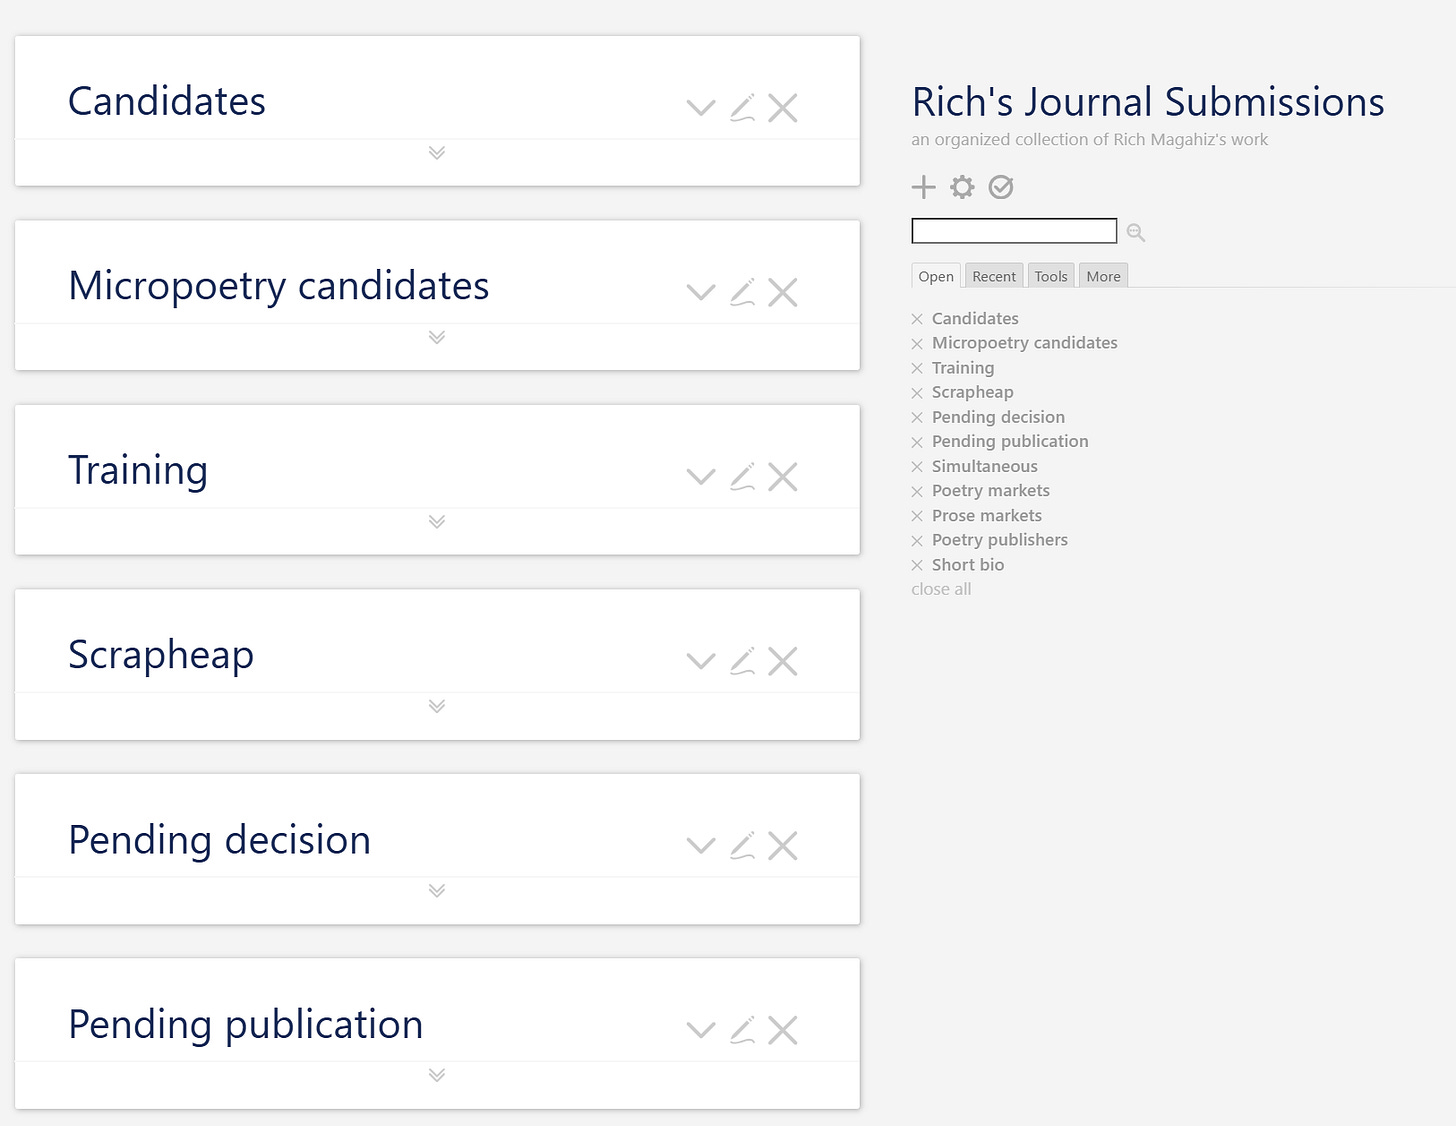Close the Scrapheap tiddler with its X icon
This screenshot has width=1456, height=1126.
pos(783,661)
